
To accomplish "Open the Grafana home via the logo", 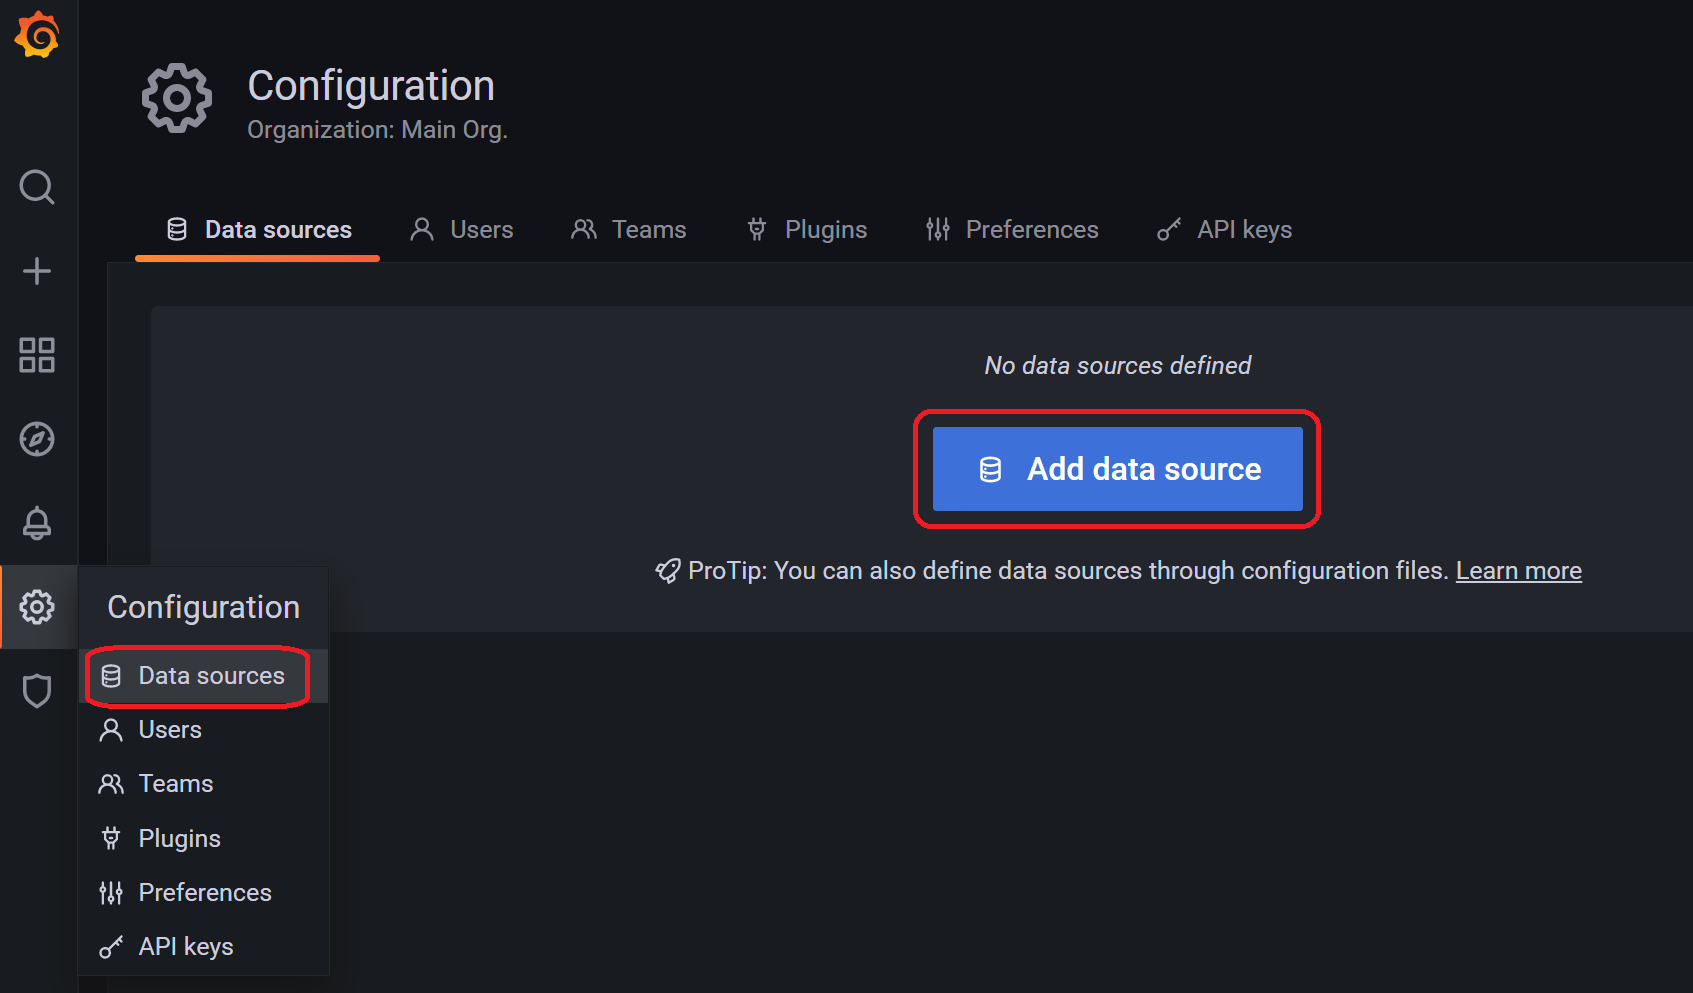I will click(x=37, y=35).
